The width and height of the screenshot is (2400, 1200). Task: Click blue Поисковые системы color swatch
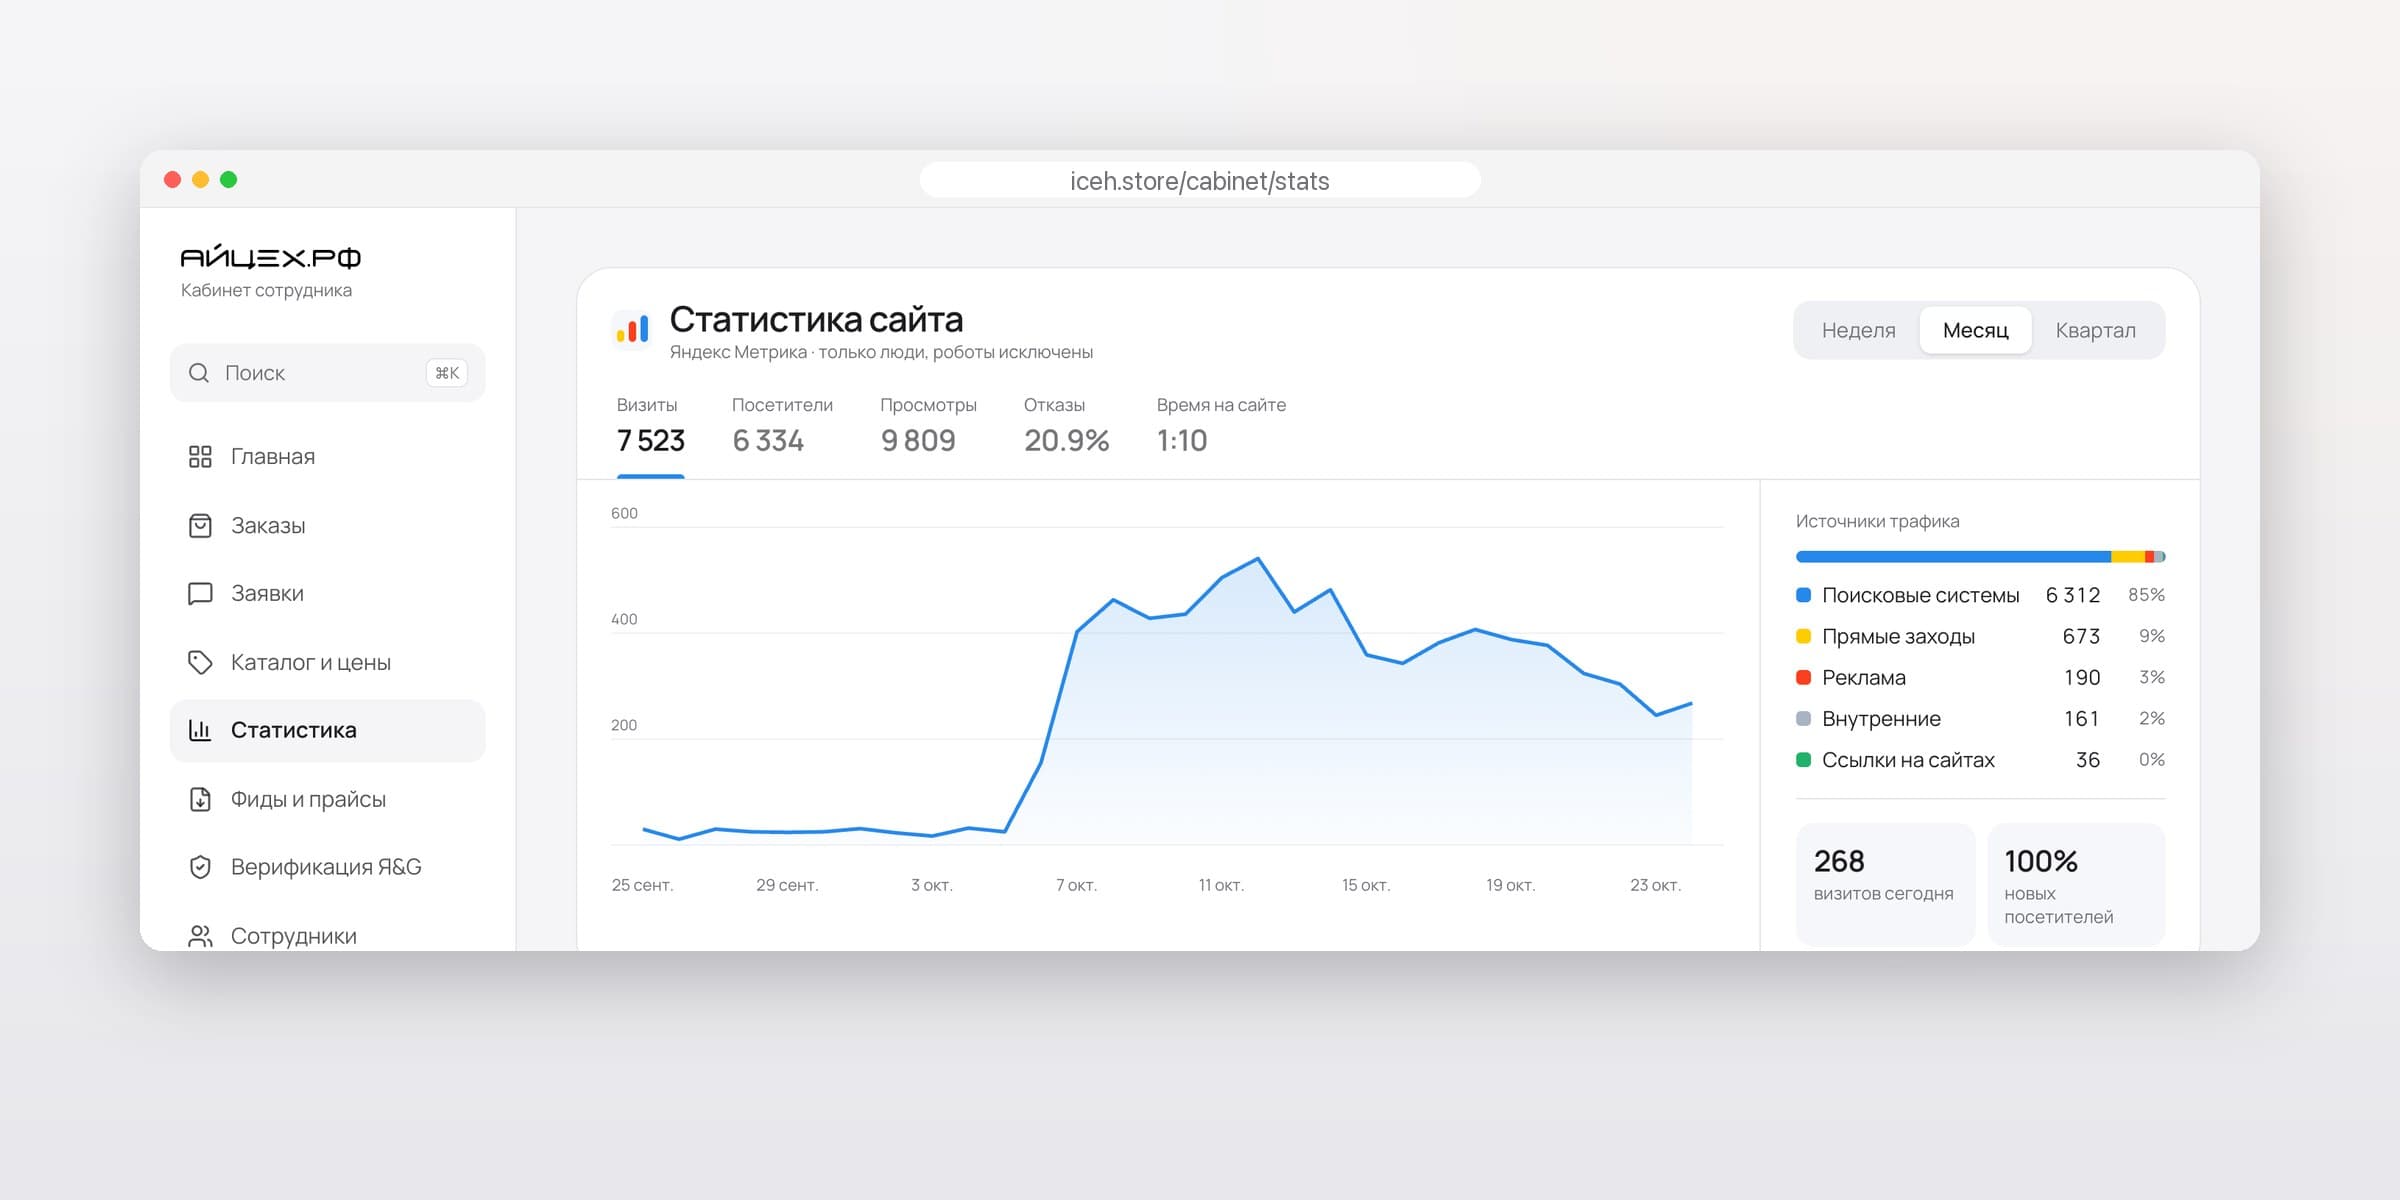click(1804, 595)
